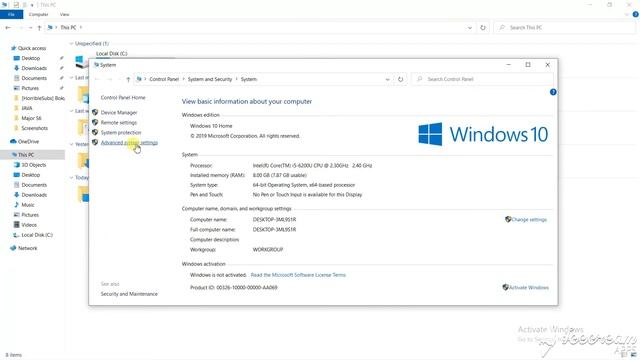Screen dimensions: 640x360
Task: Click Control Panel Home link
Action: coord(123,98)
